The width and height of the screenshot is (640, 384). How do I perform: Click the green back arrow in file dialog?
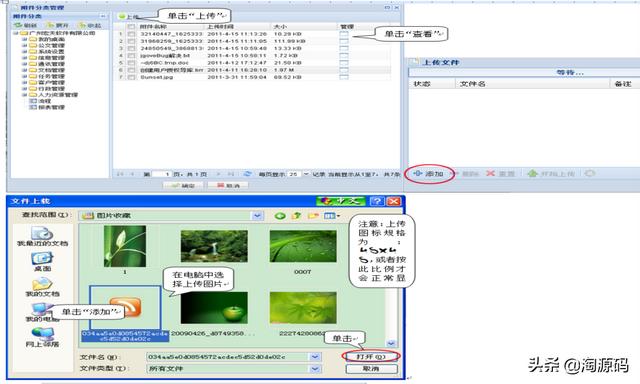click(x=280, y=215)
